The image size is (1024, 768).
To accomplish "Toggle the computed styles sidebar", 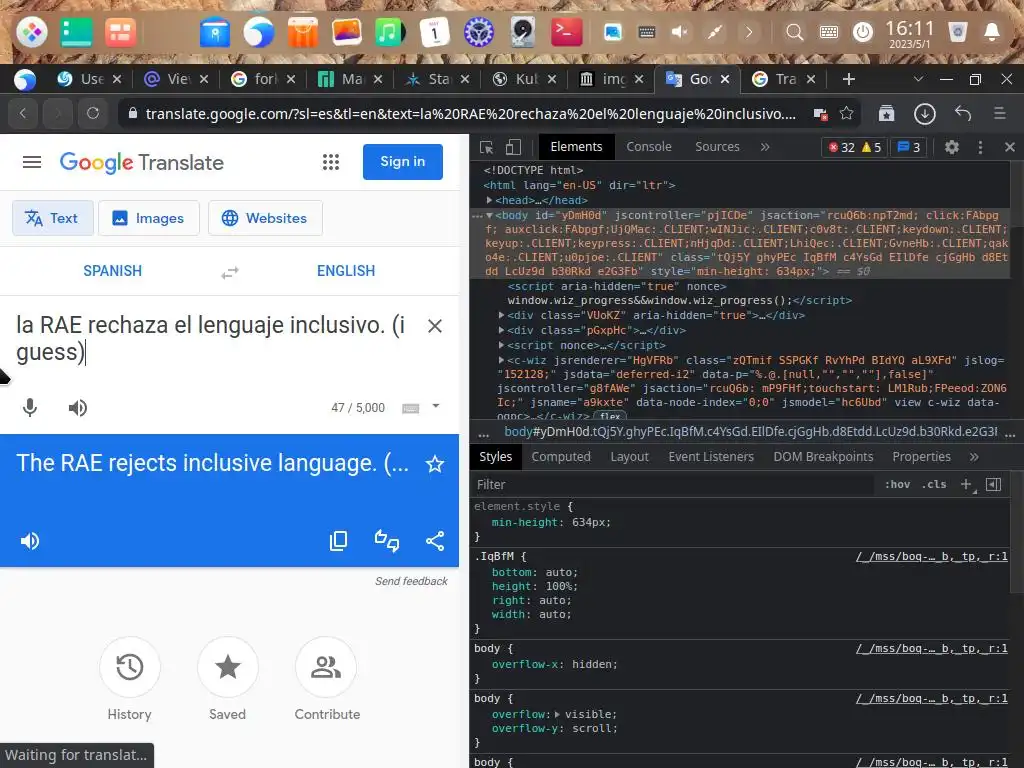I will point(993,484).
